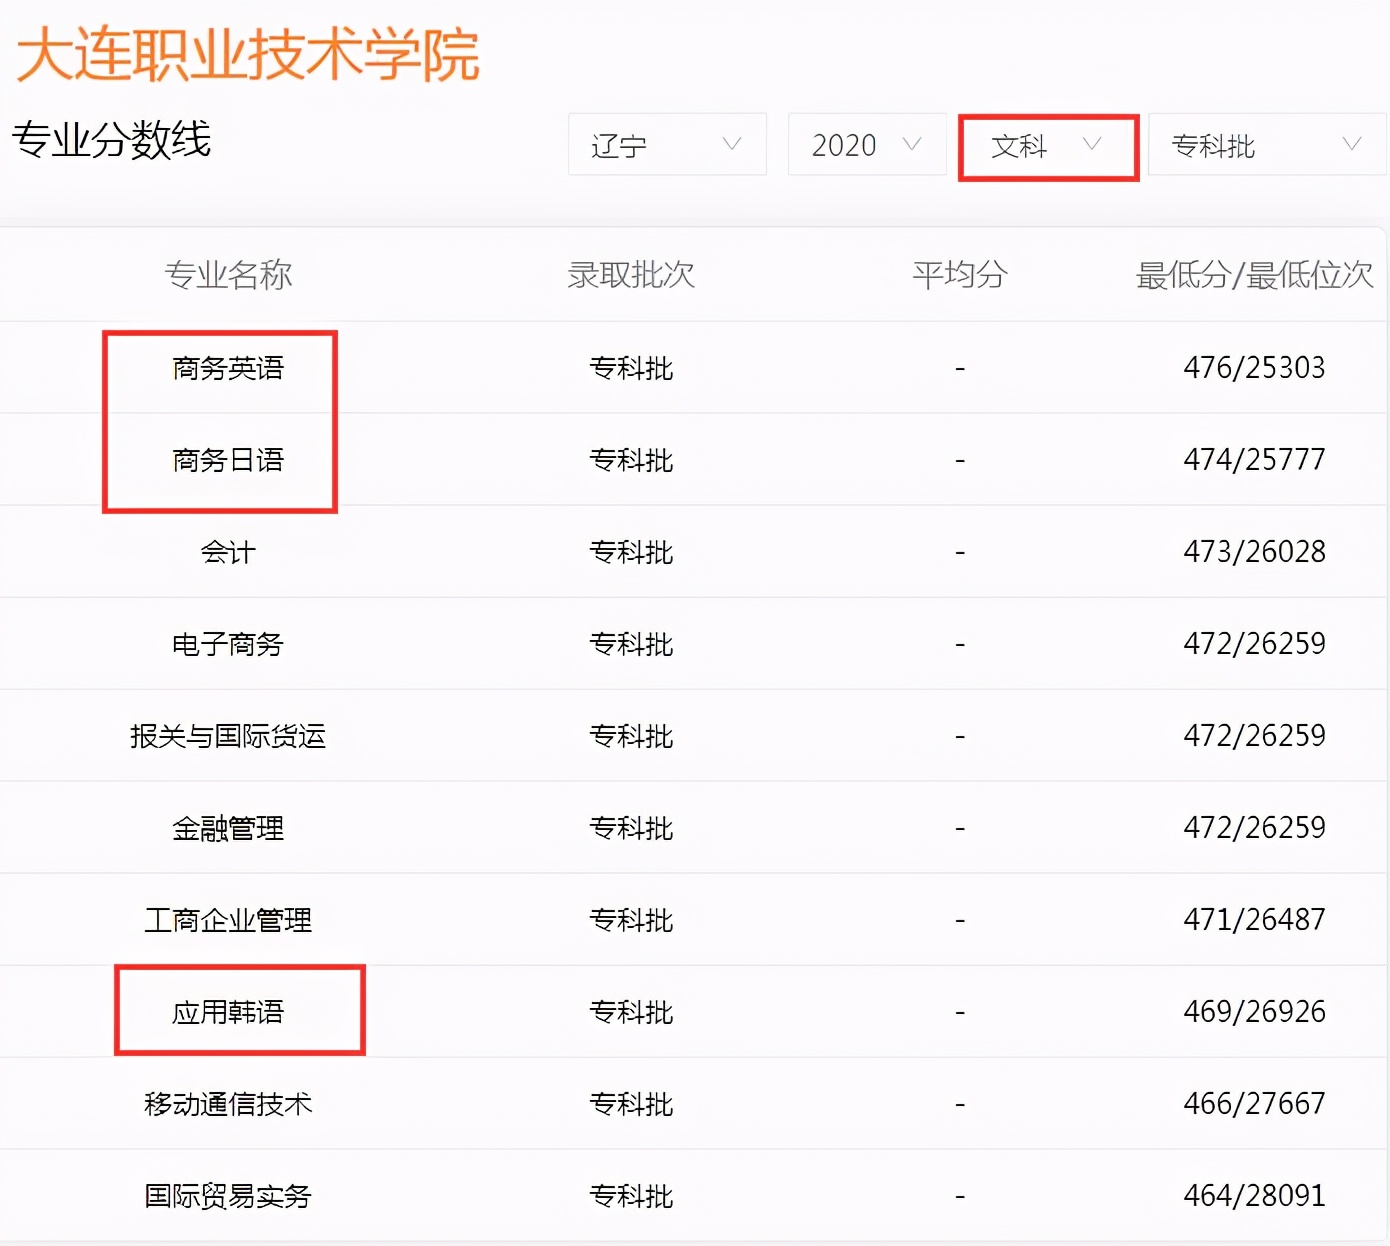Viewport: 1390px width, 1246px height.
Task: Click the 金融管理 major row
Action: pyautogui.click(x=228, y=827)
